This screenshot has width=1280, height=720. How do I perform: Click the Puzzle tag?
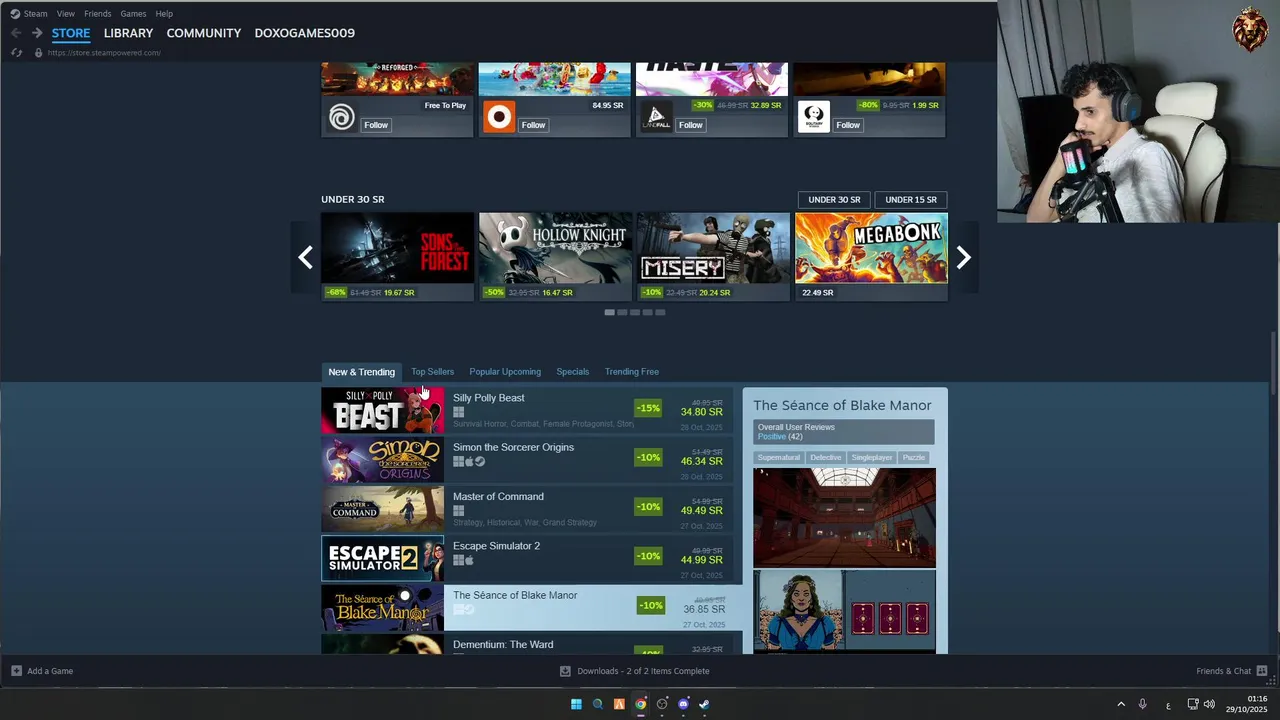point(914,457)
